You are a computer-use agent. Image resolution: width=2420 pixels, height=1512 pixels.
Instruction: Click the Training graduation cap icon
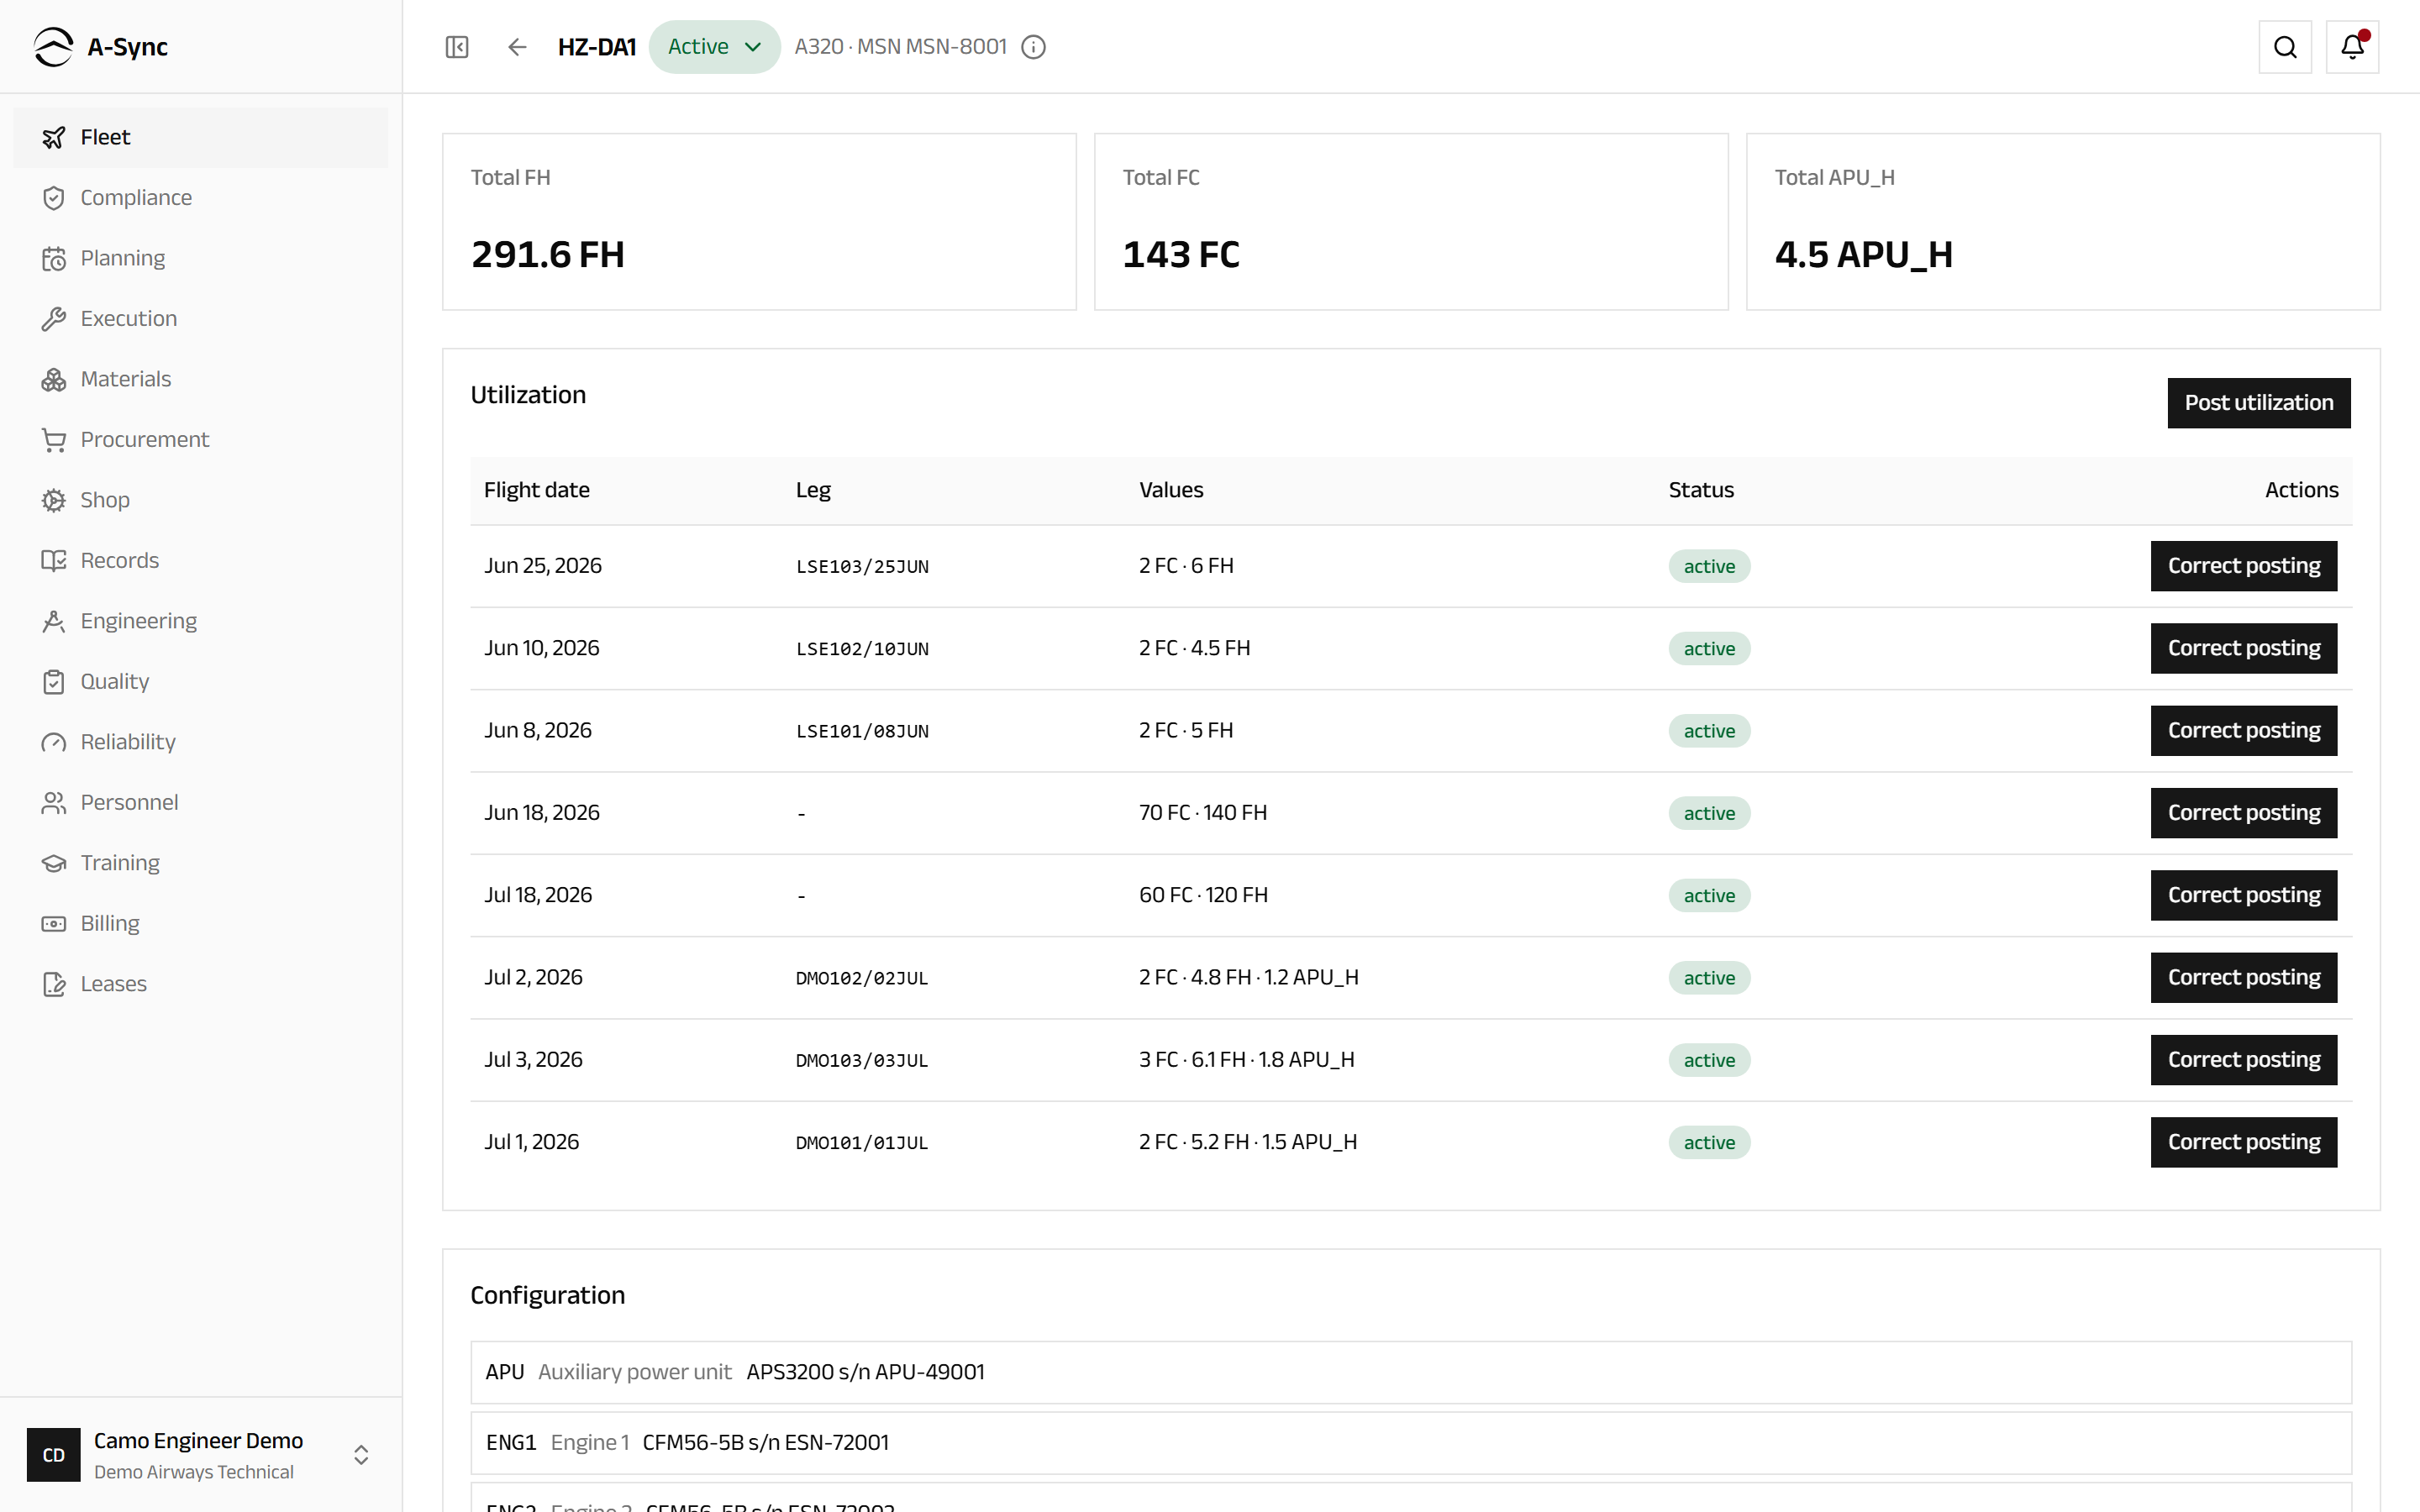click(54, 863)
